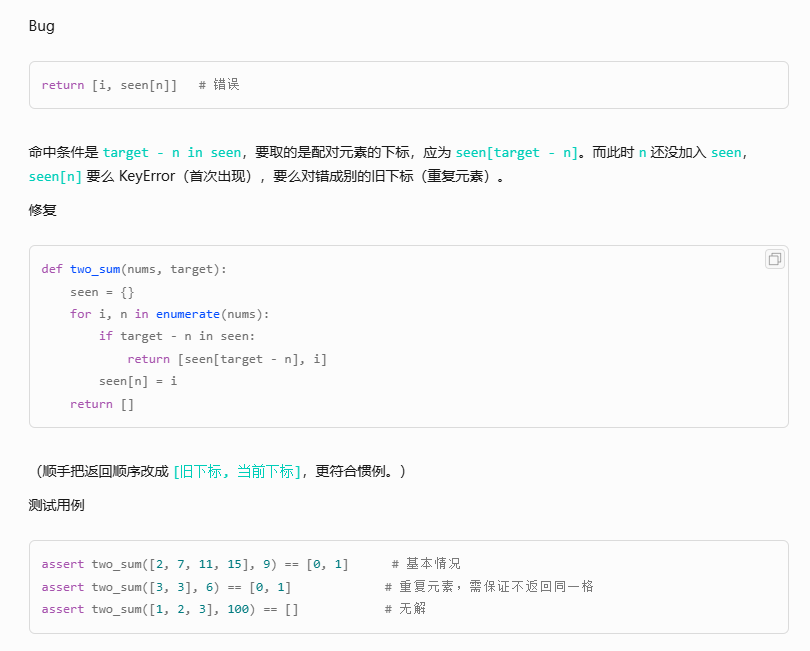810x651 pixels.
Task: Click inline code seen[n] before KeyError
Action: click(x=55, y=177)
